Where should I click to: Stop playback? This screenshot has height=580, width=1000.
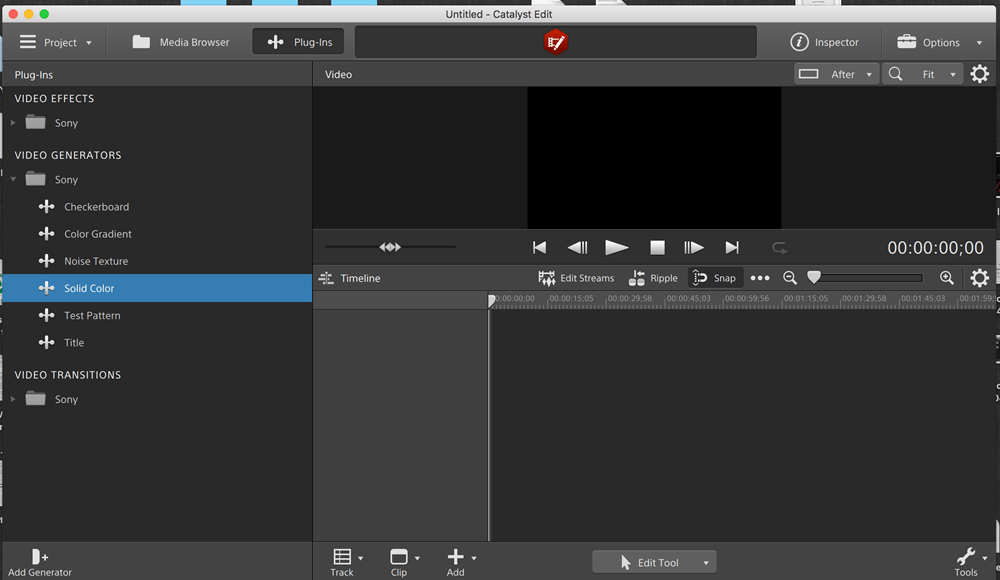(657, 248)
